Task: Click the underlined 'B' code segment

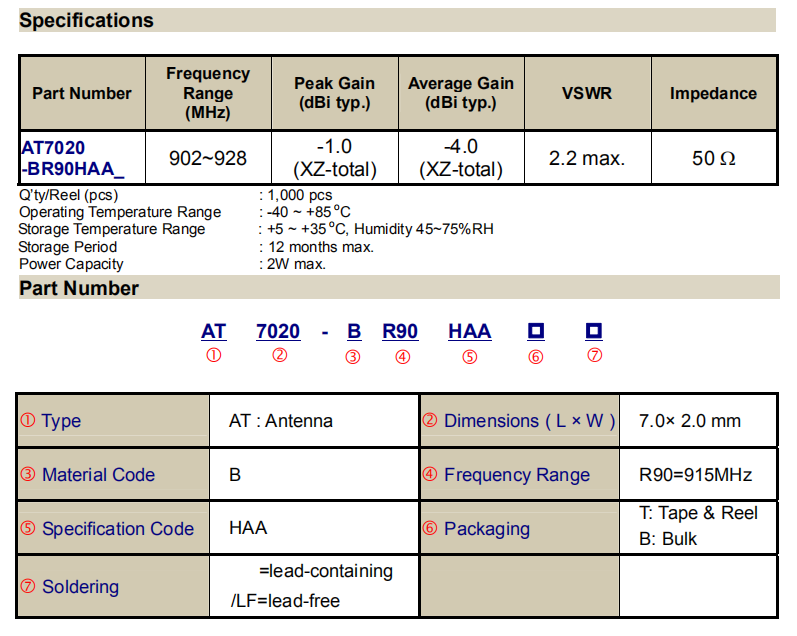Action: (x=354, y=332)
